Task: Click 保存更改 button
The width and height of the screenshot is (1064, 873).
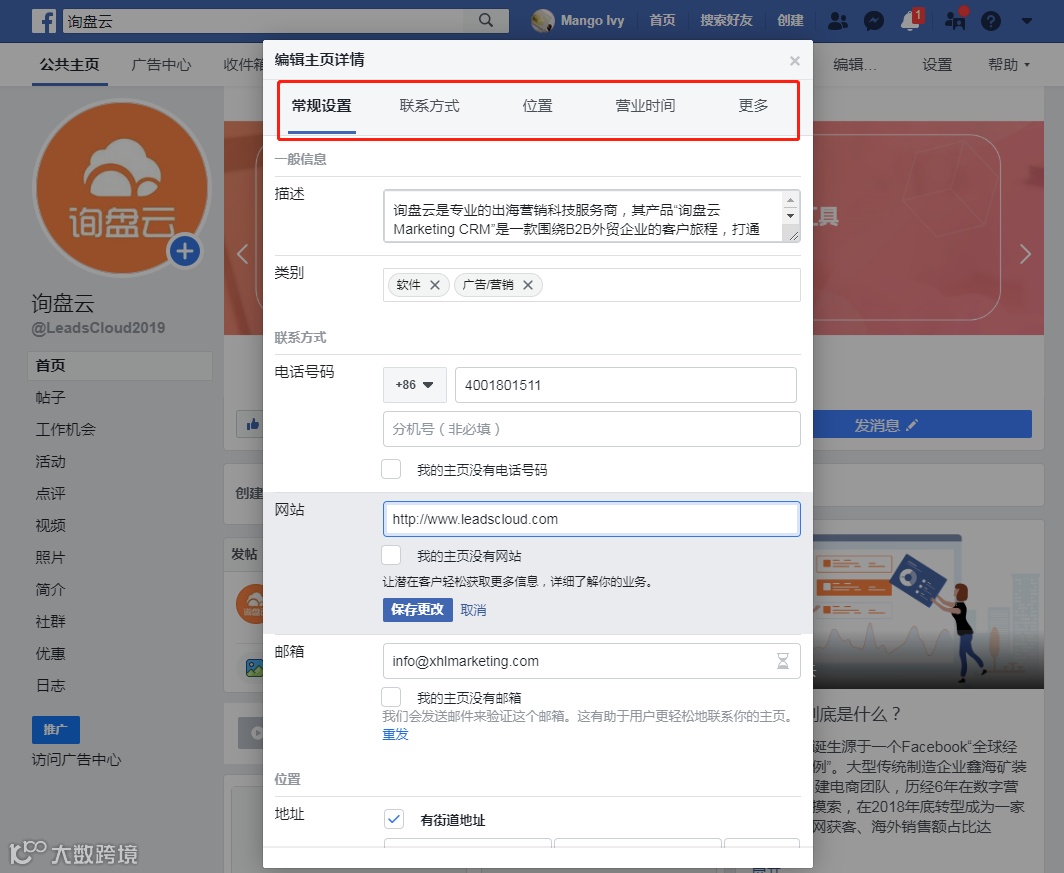Action: [417, 610]
